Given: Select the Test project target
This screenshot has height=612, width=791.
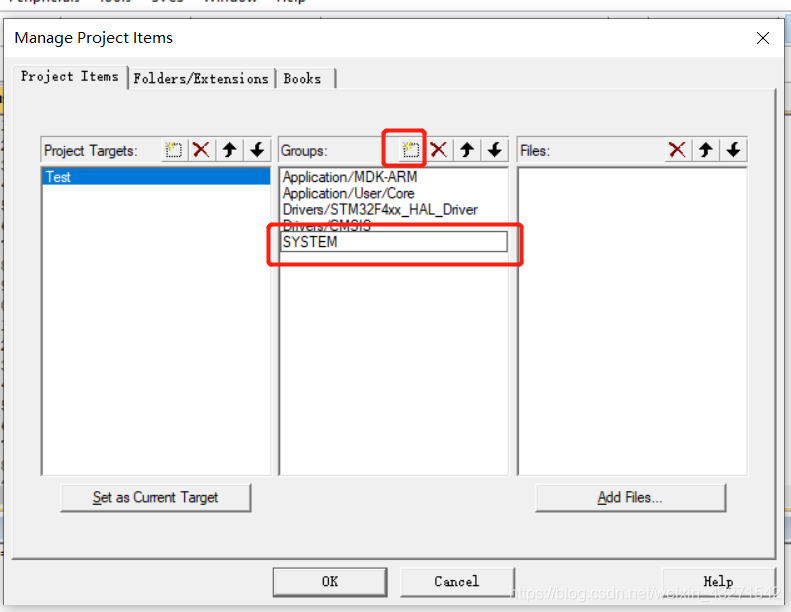Looking at the screenshot, I should 156,177.
